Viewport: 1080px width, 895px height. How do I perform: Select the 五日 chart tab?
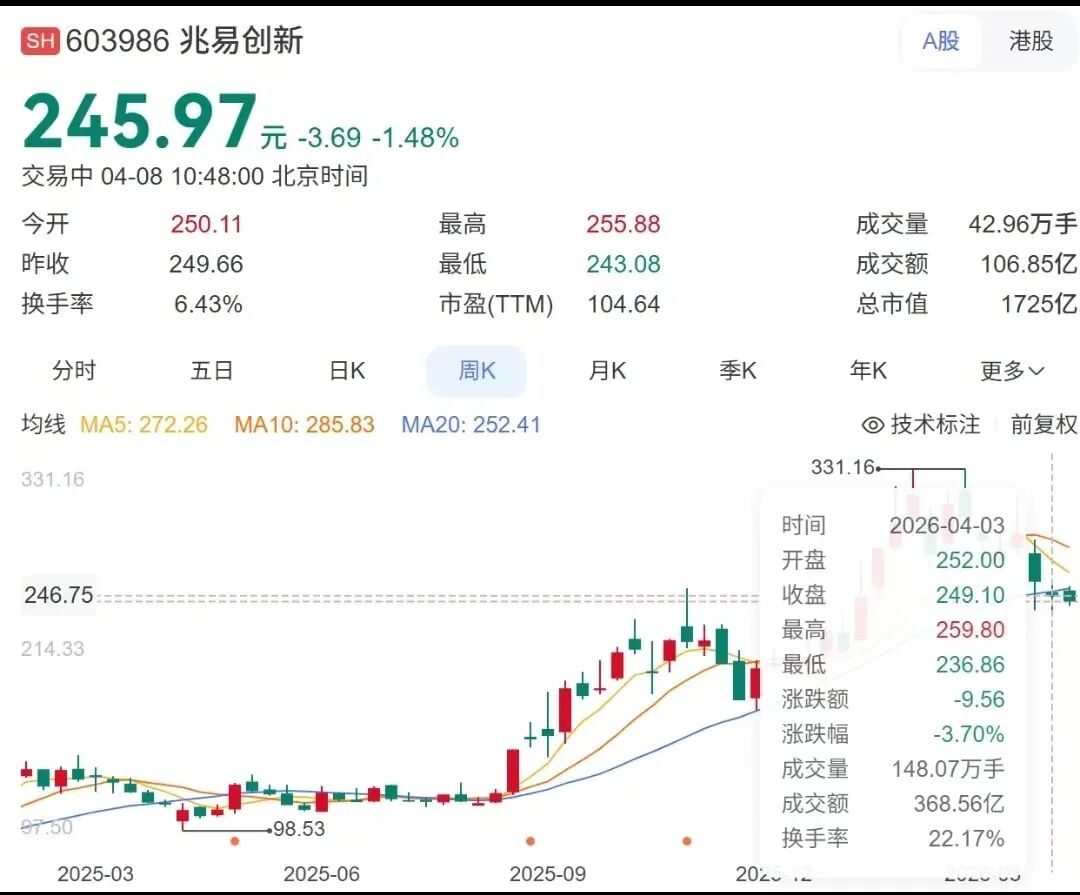coord(211,371)
